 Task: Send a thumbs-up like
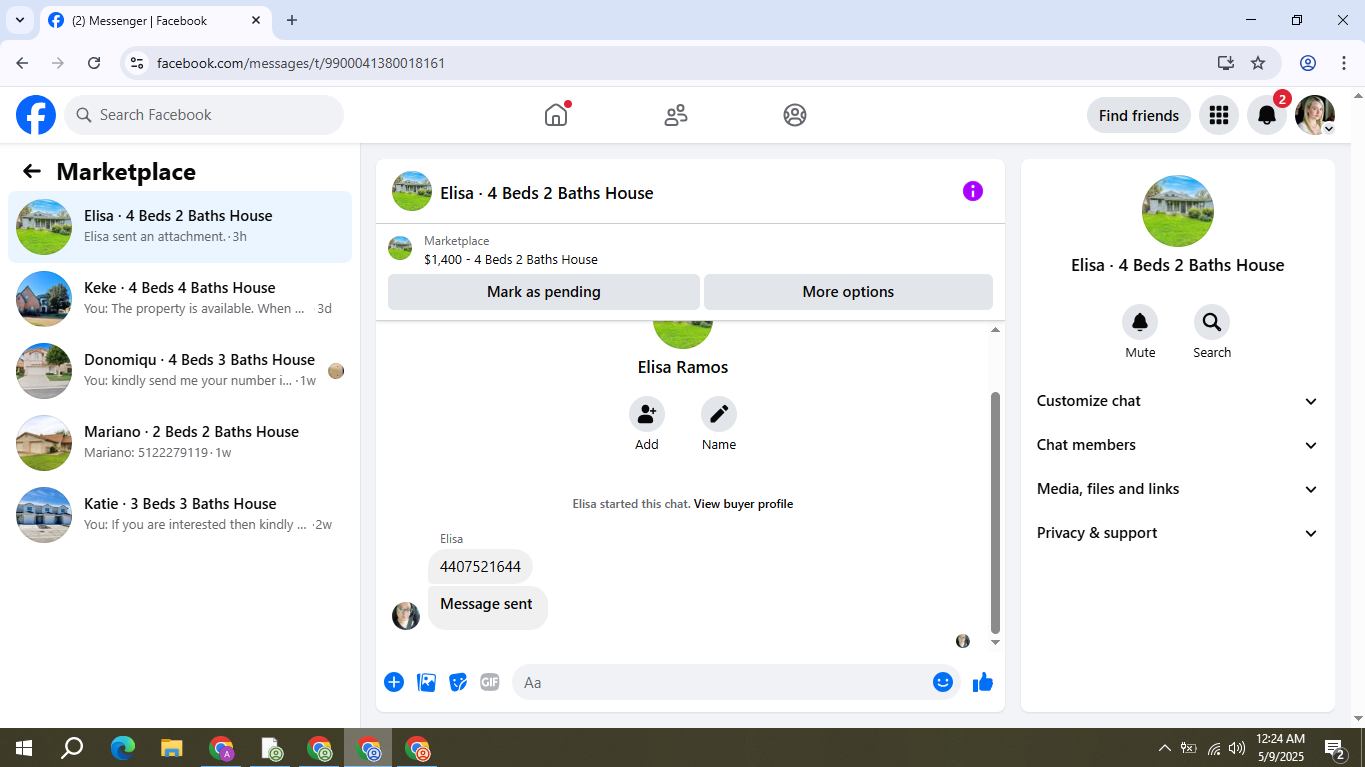coord(983,682)
